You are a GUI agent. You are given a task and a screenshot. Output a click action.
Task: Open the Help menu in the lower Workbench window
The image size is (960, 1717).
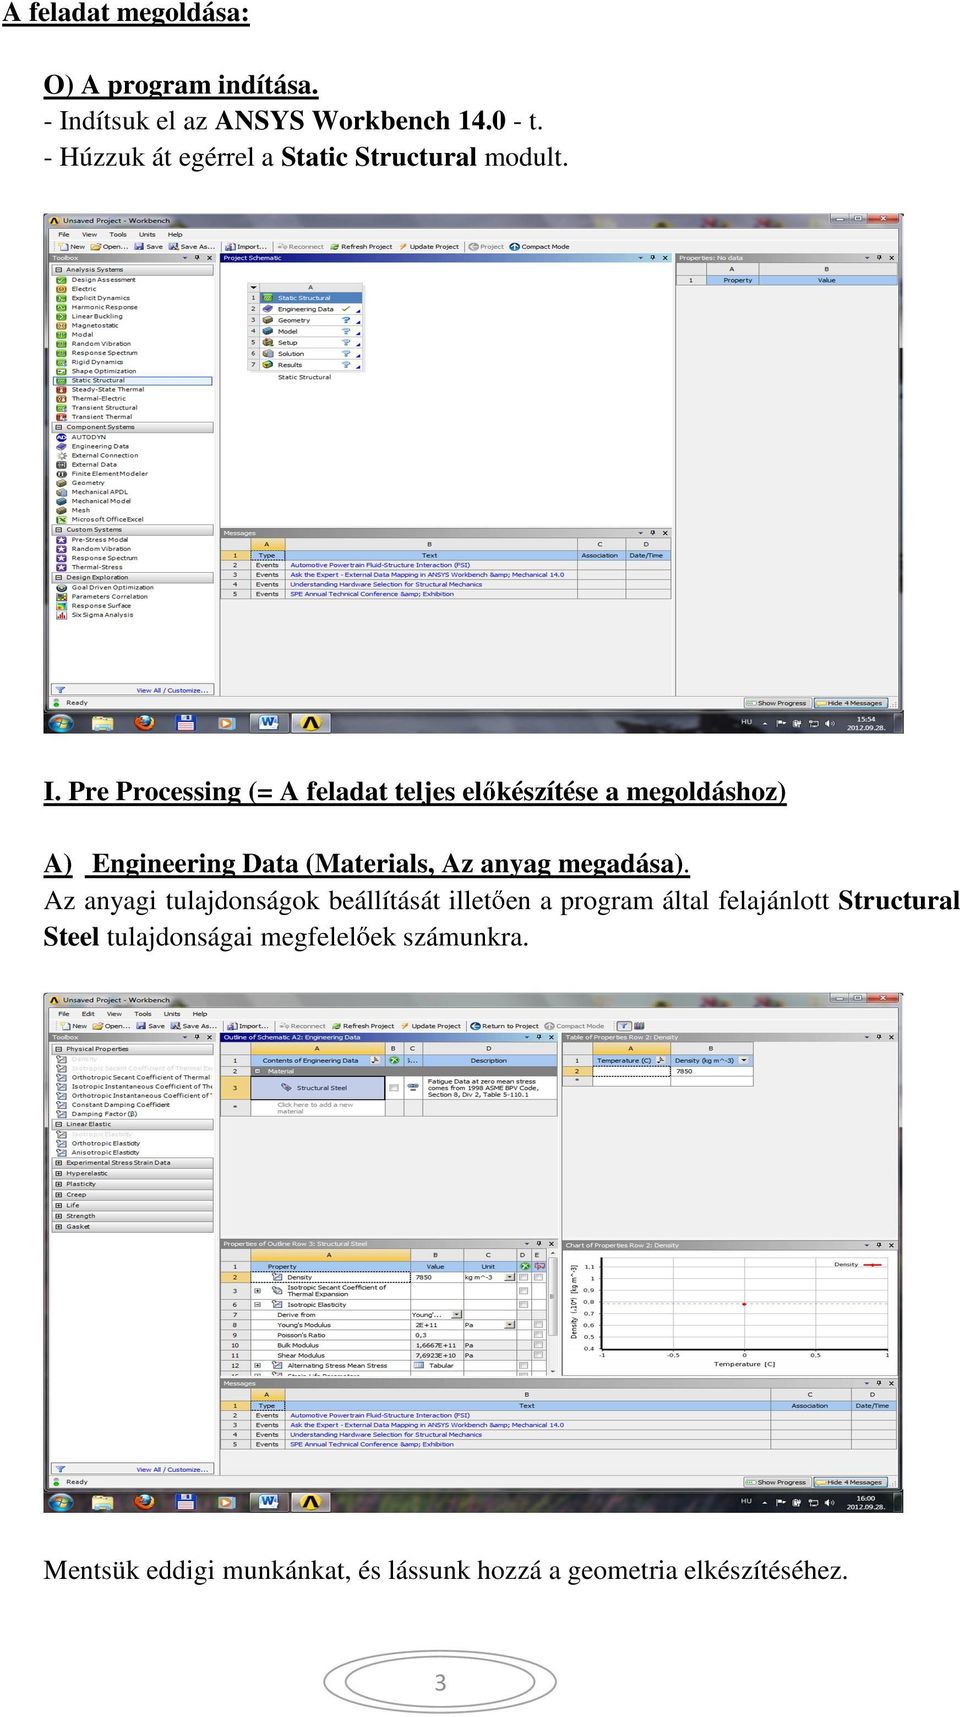(x=200, y=1014)
